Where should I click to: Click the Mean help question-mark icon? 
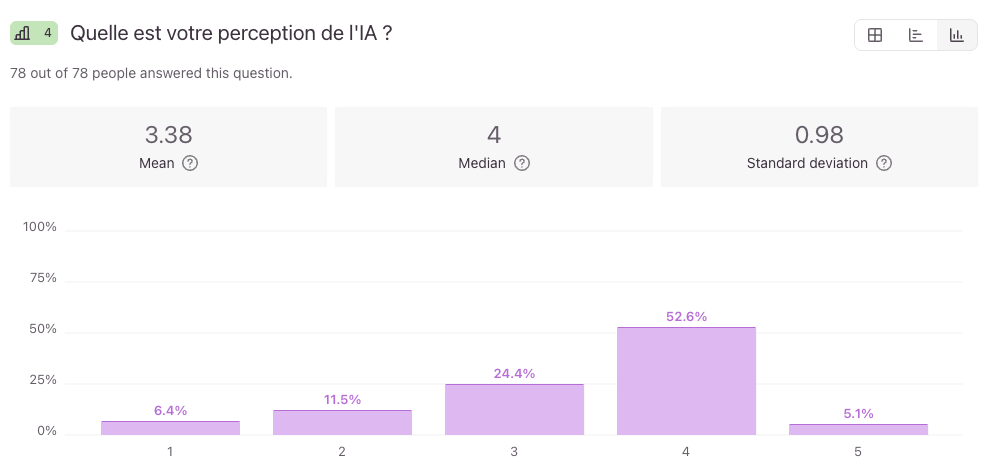coord(190,163)
